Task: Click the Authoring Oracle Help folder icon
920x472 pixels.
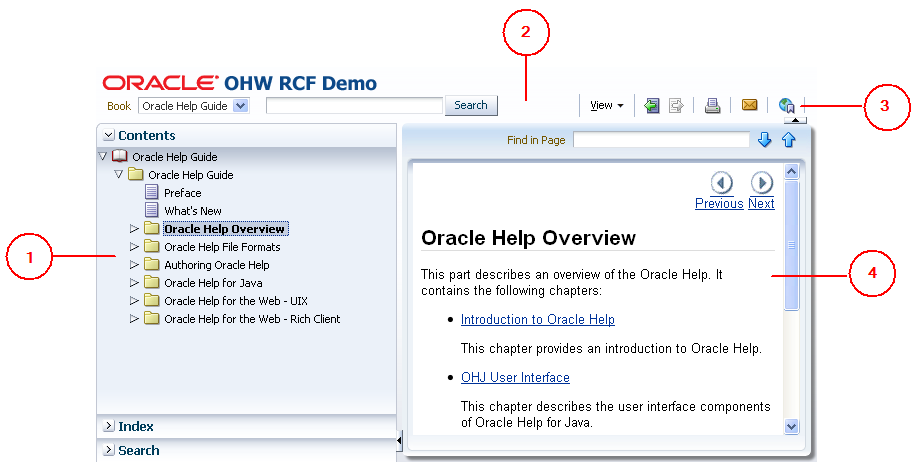Action: click(x=151, y=264)
